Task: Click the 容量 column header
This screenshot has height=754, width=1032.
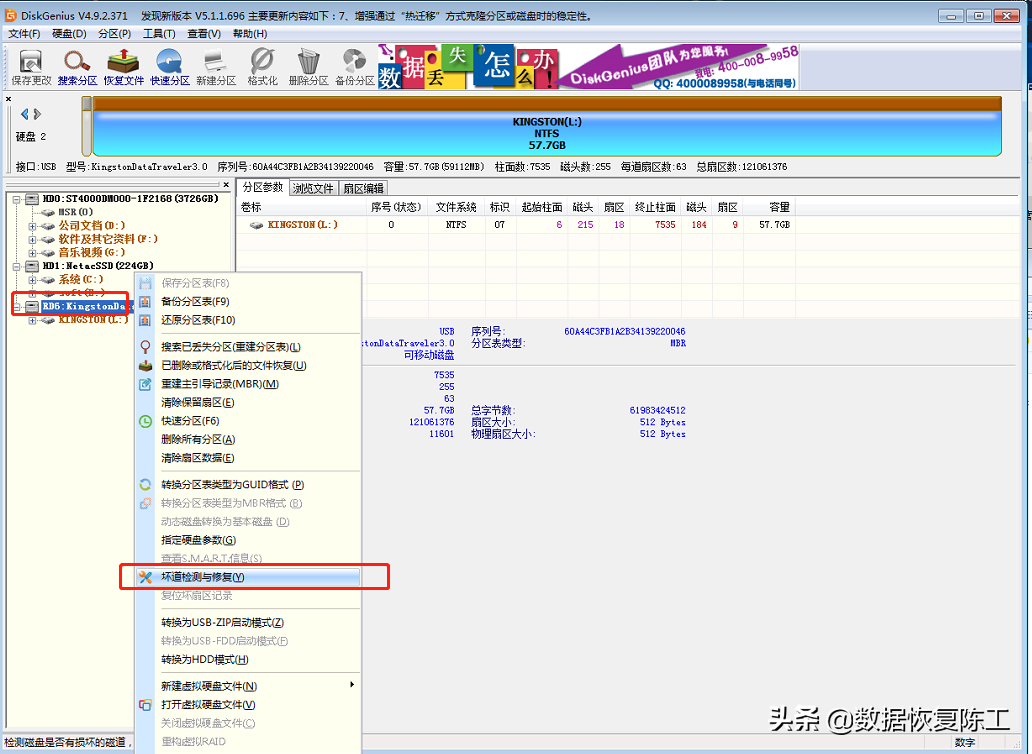Action: 769,207
